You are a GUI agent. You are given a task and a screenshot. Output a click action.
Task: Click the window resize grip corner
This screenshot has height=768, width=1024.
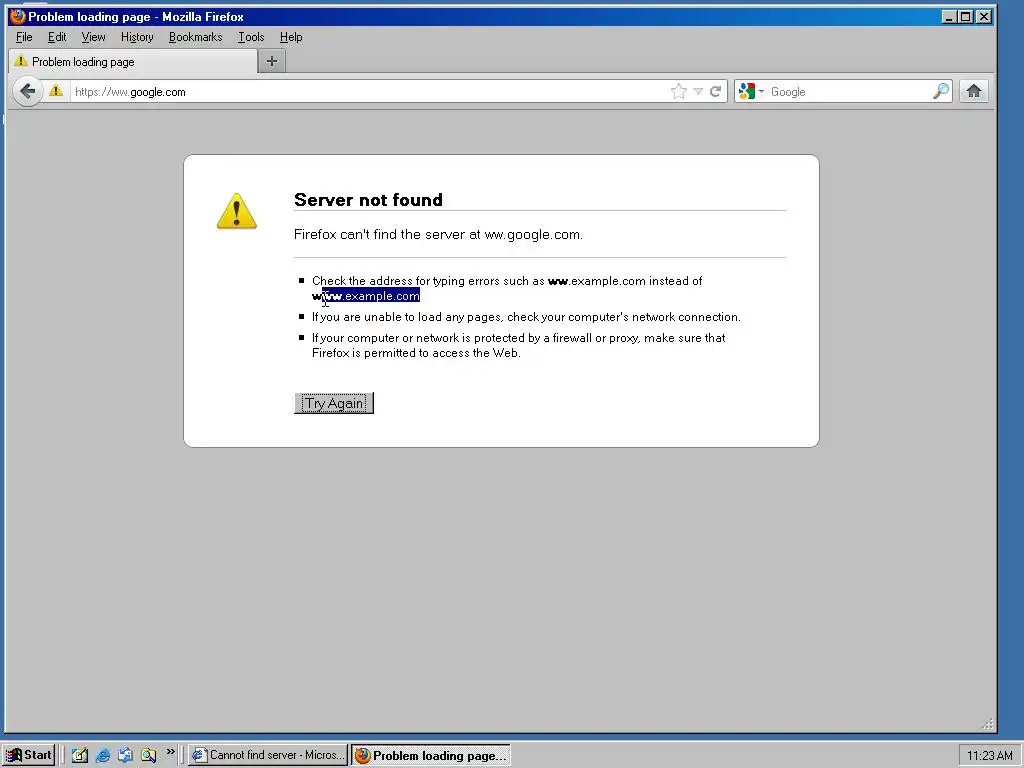coord(987,724)
